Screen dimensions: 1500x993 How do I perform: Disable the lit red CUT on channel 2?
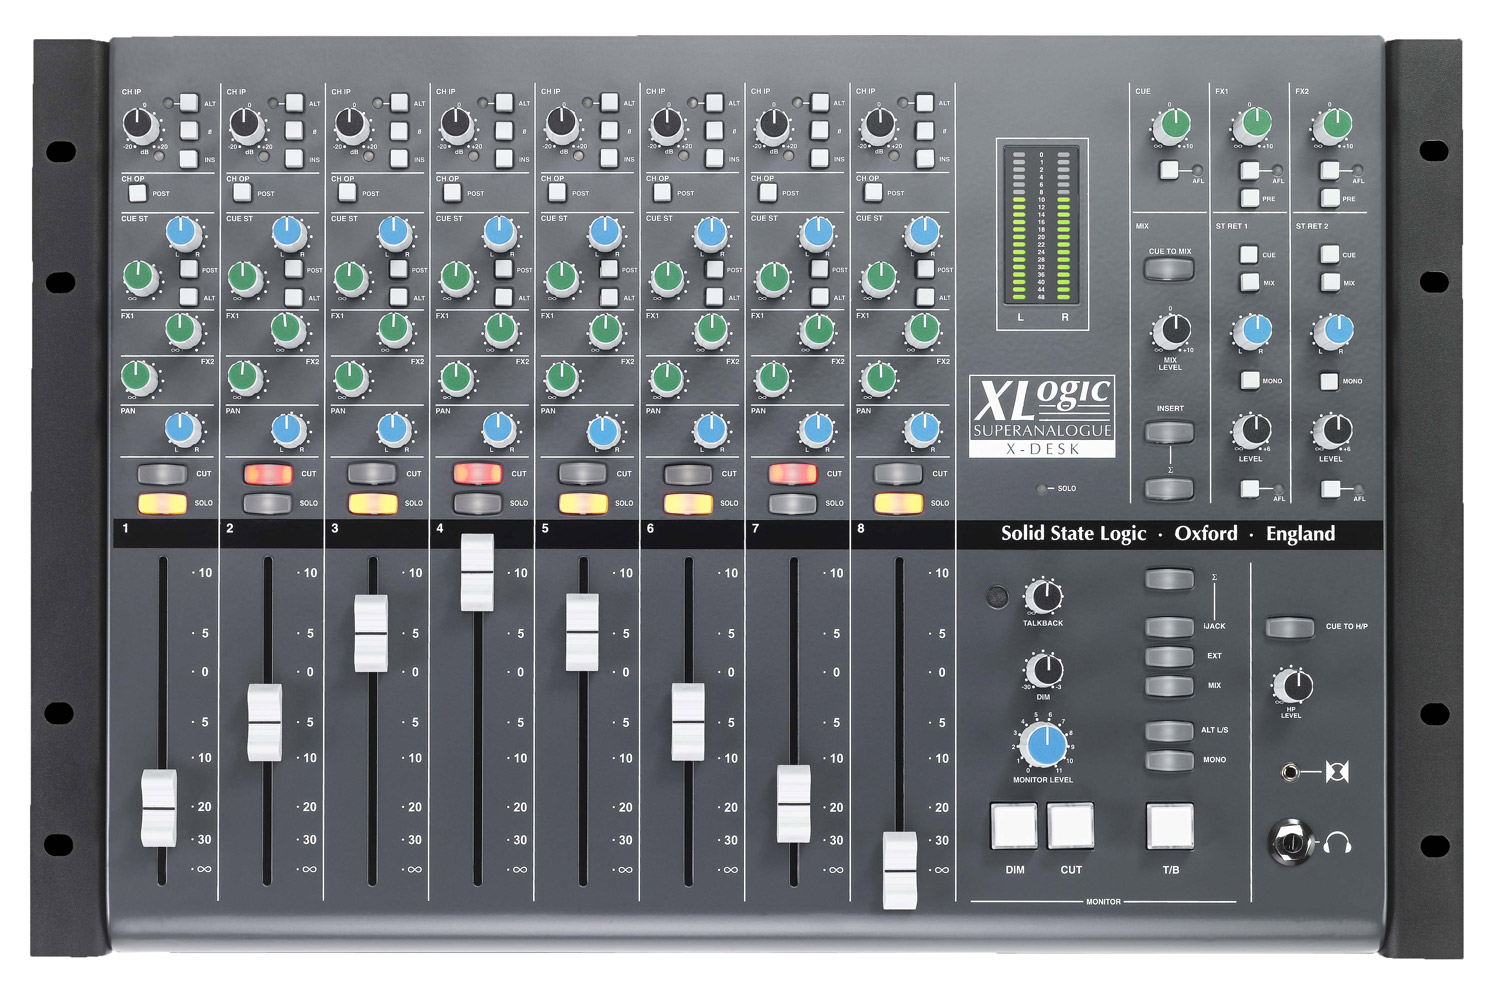[x=267, y=474]
